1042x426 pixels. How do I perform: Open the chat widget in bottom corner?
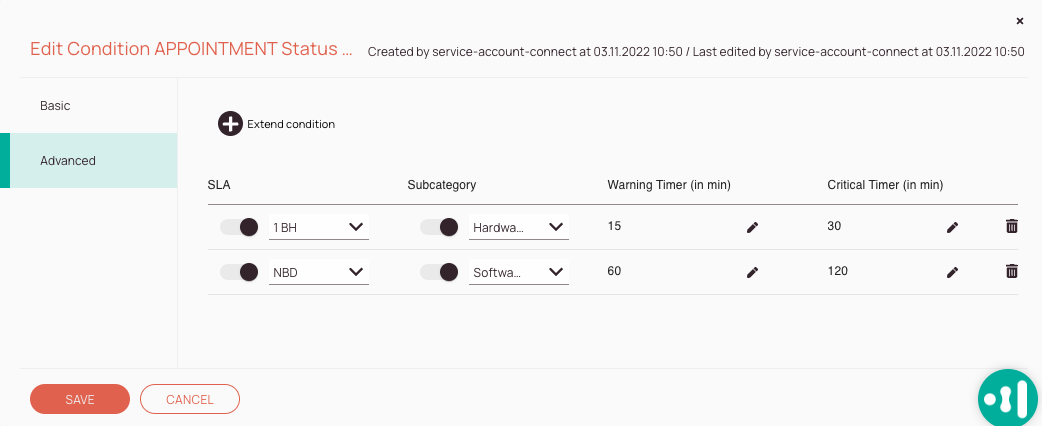coord(1008,398)
